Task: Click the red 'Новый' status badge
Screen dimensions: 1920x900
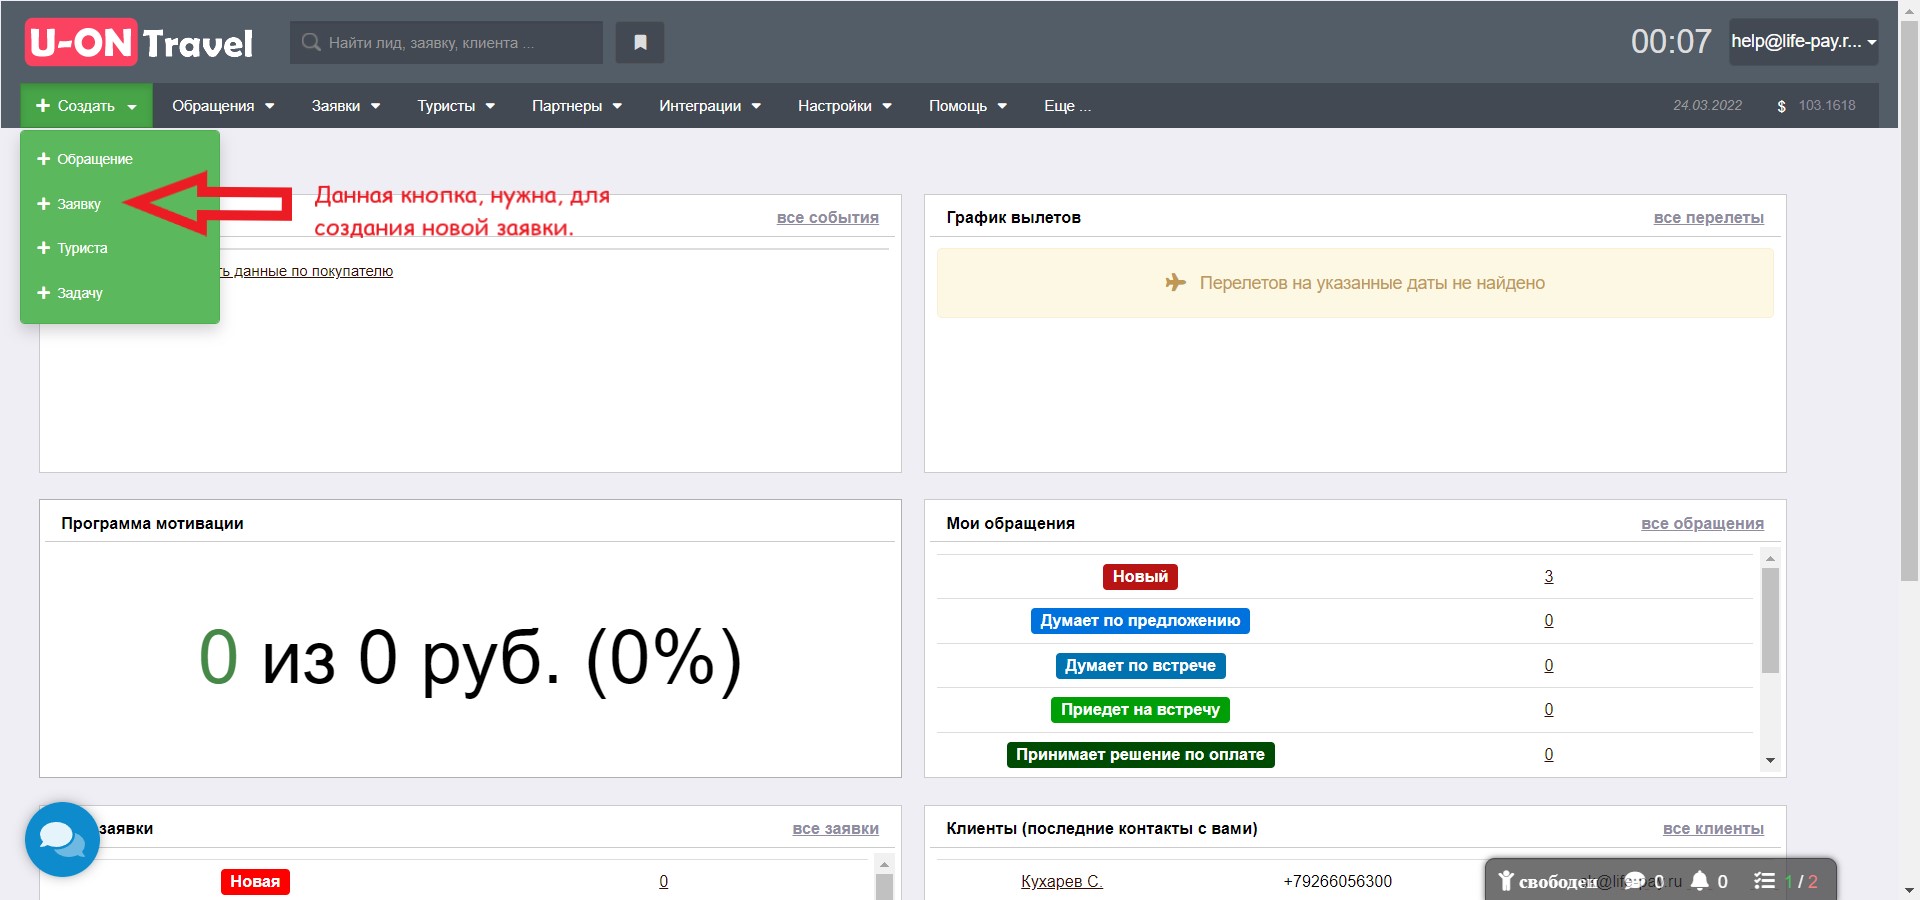Action: (x=1140, y=576)
